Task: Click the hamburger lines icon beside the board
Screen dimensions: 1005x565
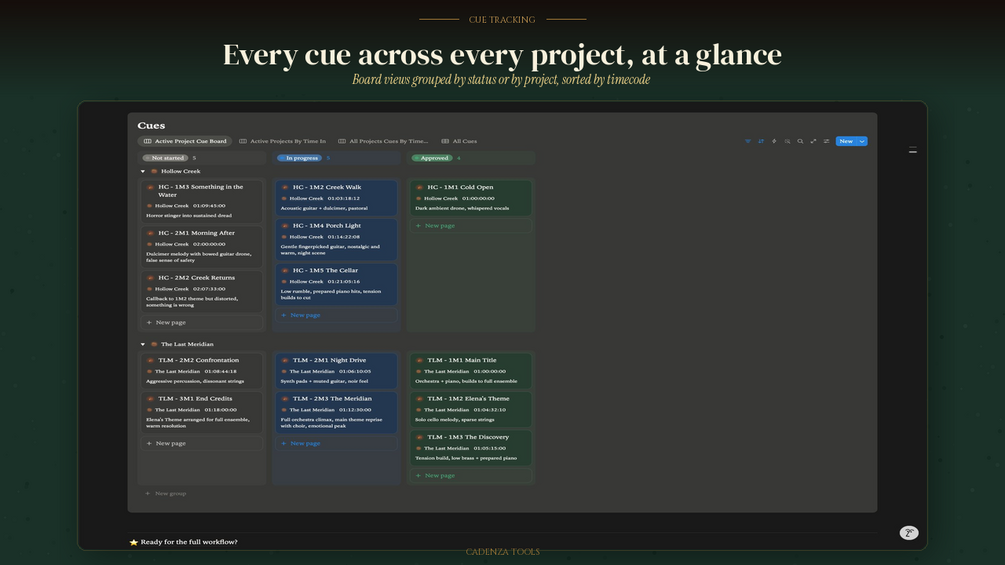Action: coord(913,151)
